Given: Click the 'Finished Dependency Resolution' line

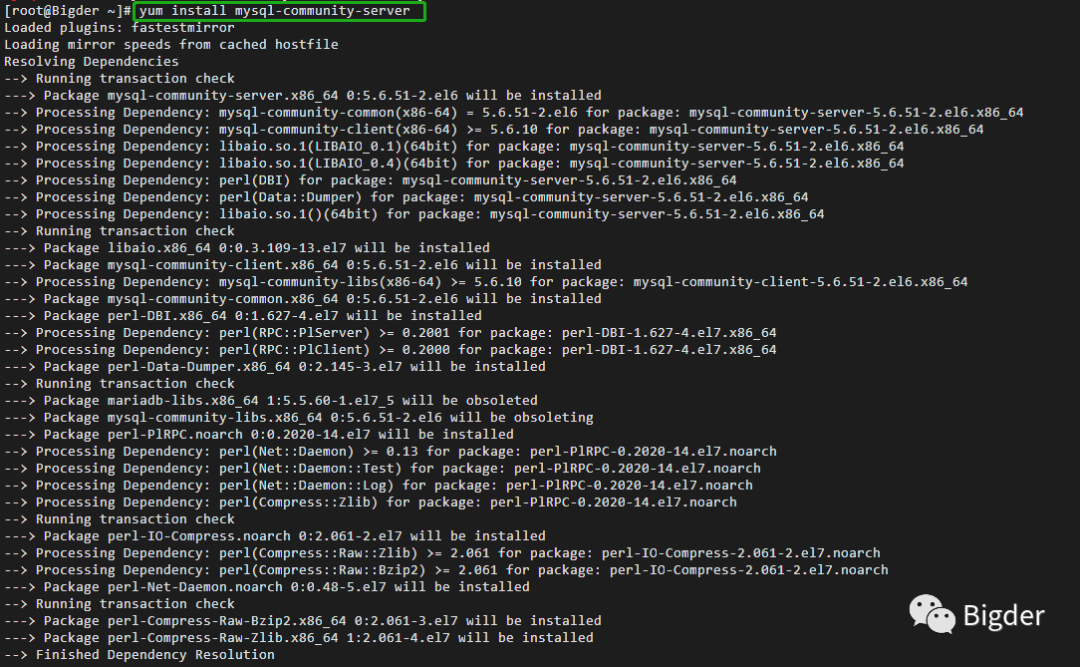Looking at the screenshot, I should tap(139, 655).
